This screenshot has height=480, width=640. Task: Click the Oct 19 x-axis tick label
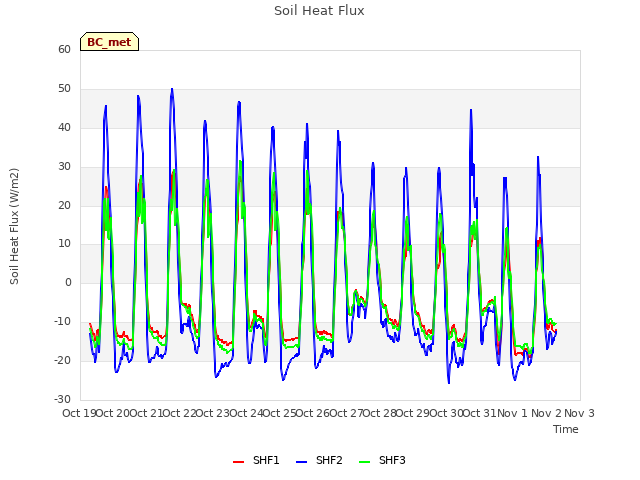79,413
